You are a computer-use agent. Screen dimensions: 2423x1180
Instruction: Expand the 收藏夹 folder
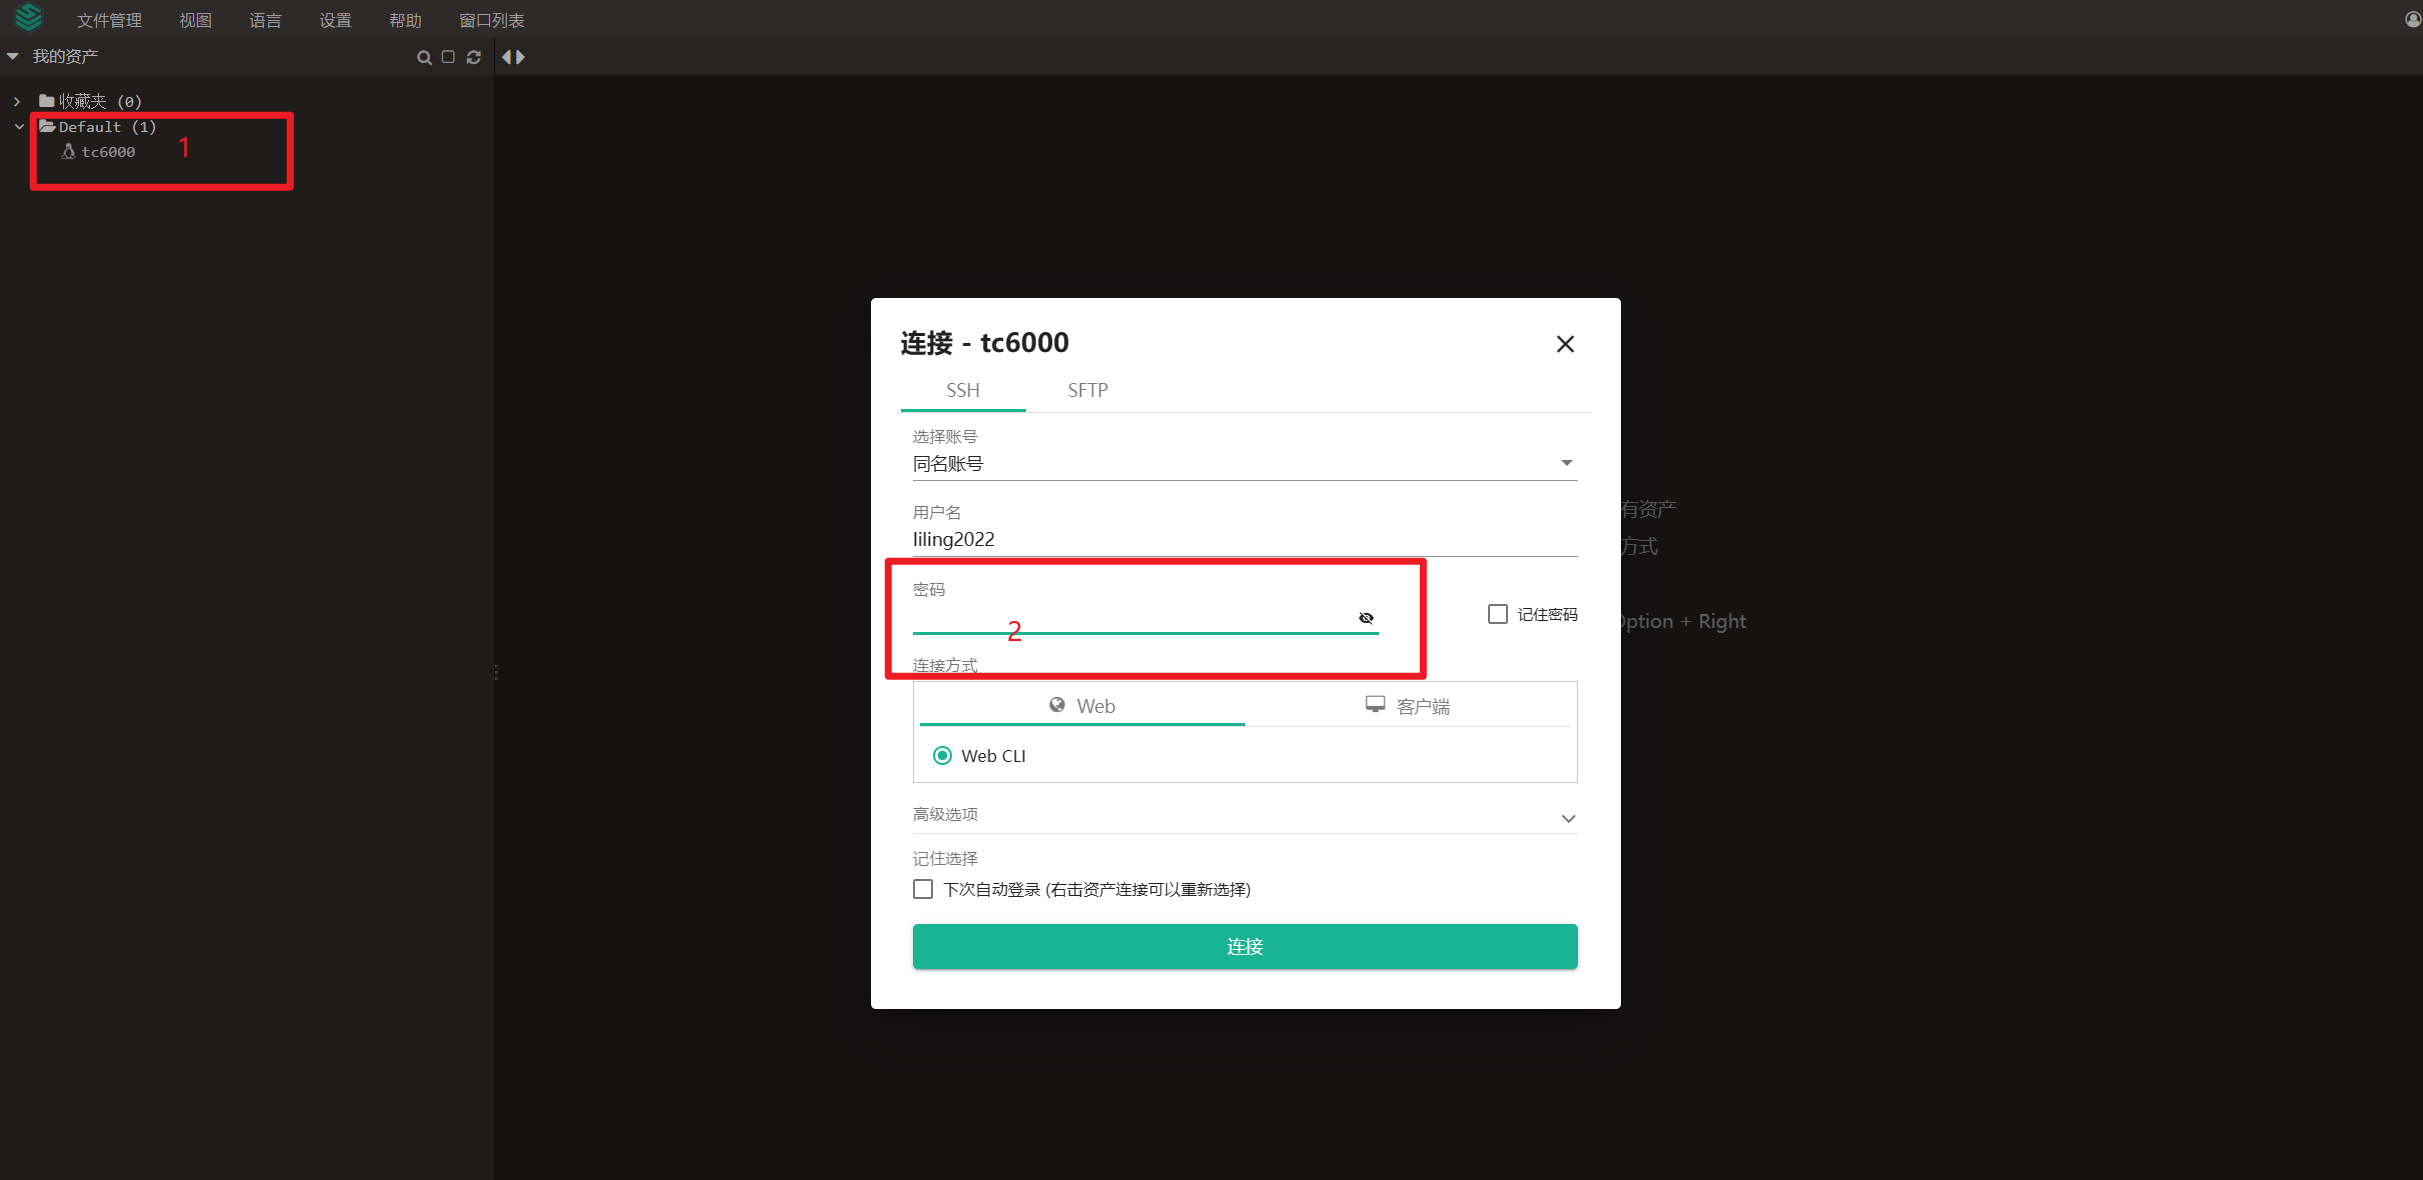click(17, 101)
